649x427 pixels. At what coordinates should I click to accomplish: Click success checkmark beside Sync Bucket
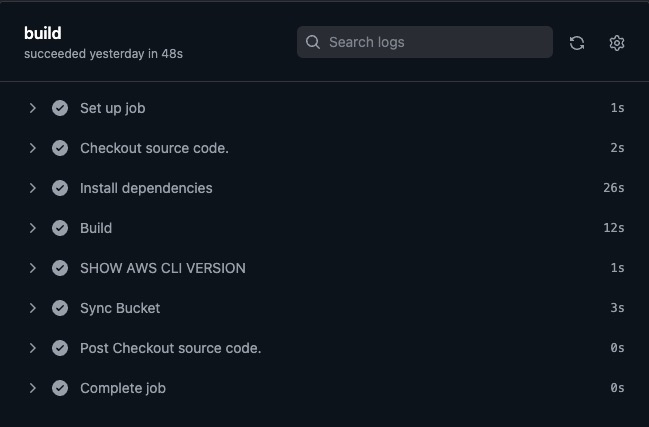(x=60, y=308)
